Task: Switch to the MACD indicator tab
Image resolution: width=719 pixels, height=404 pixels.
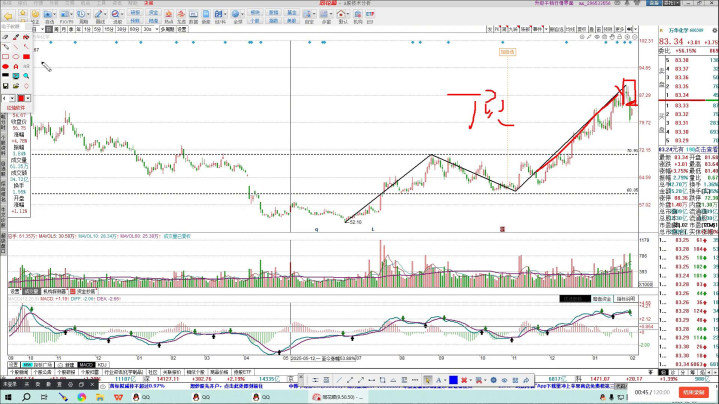Action: pos(88,364)
